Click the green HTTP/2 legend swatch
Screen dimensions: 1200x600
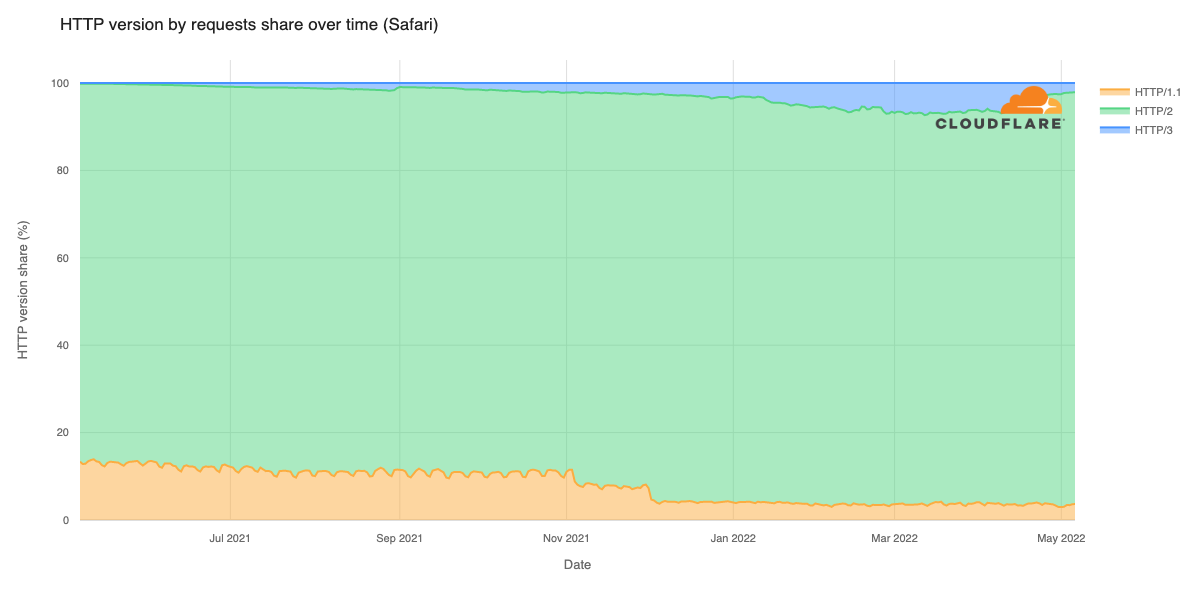tap(1114, 111)
